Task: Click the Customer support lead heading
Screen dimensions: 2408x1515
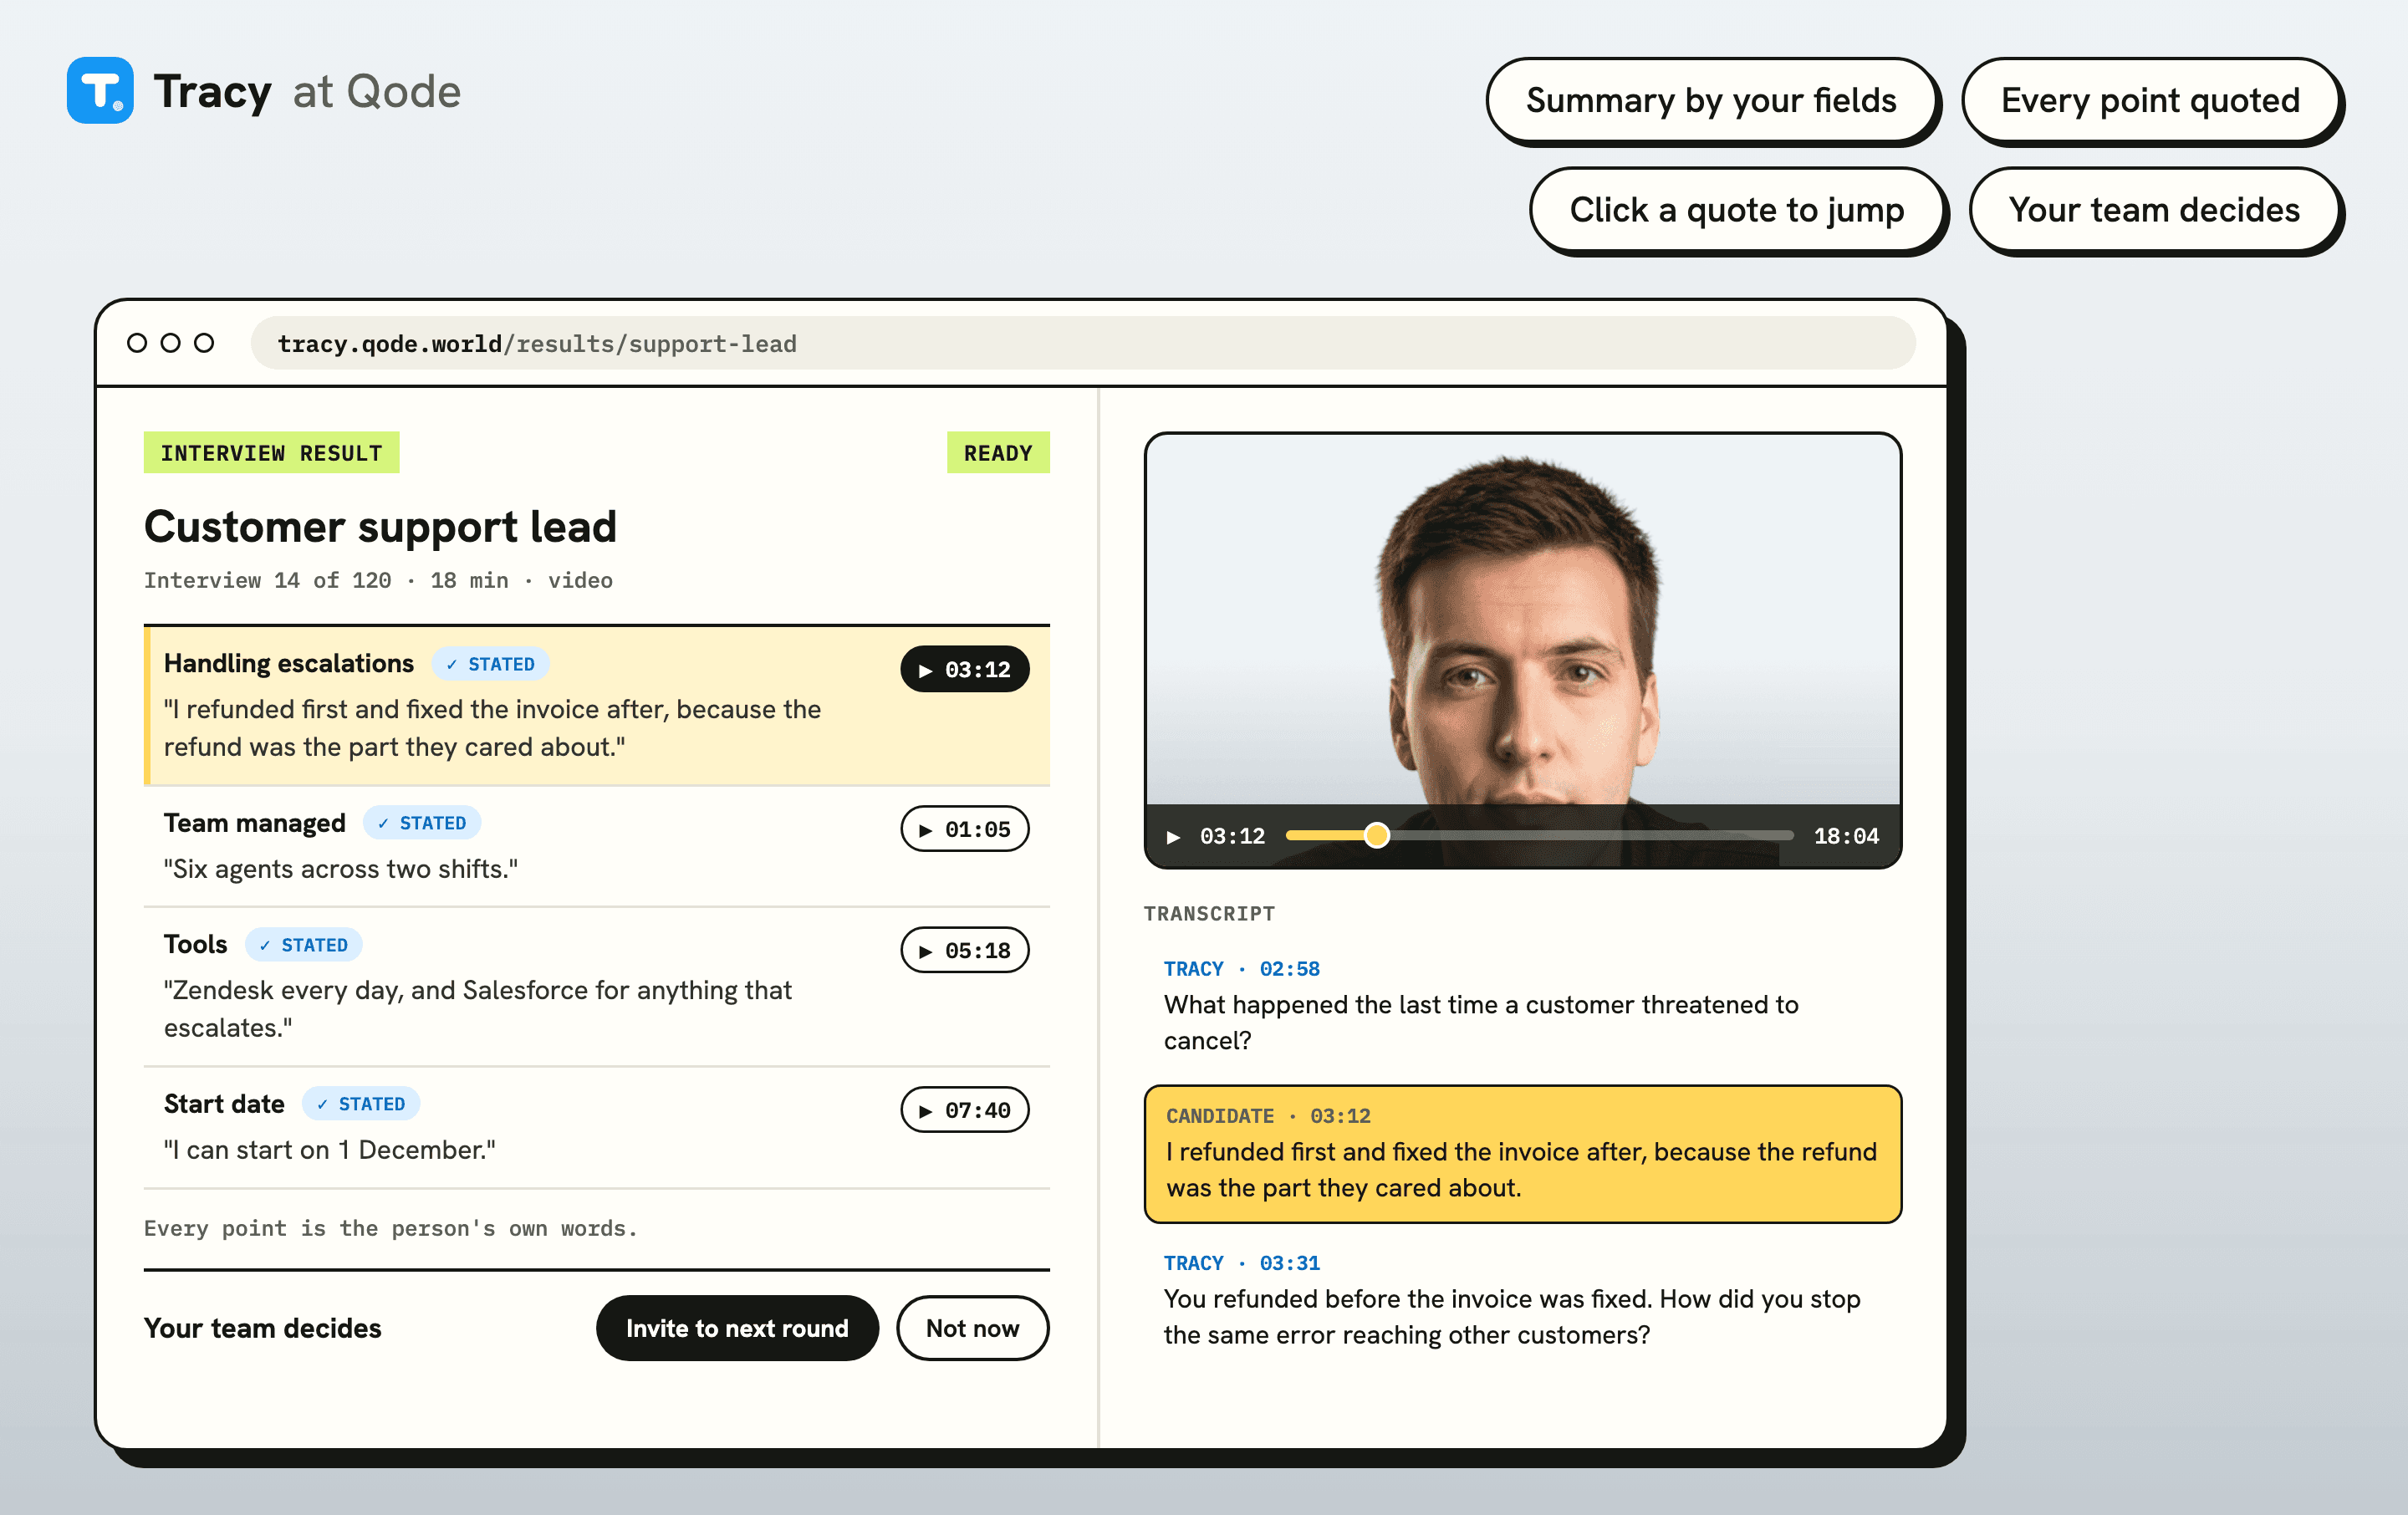Action: (380, 527)
